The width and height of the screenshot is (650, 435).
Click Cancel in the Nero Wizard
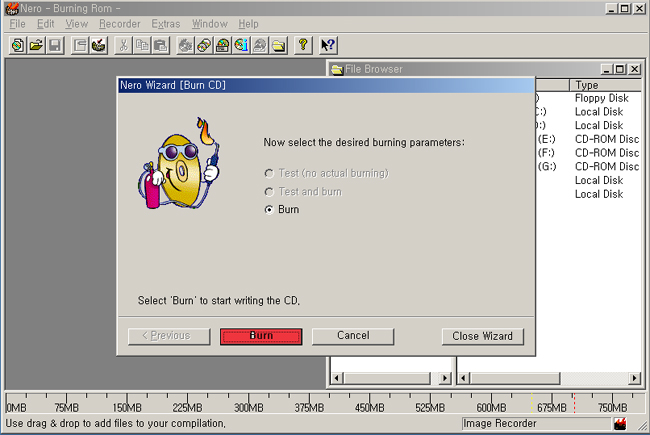tap(353, 336)
